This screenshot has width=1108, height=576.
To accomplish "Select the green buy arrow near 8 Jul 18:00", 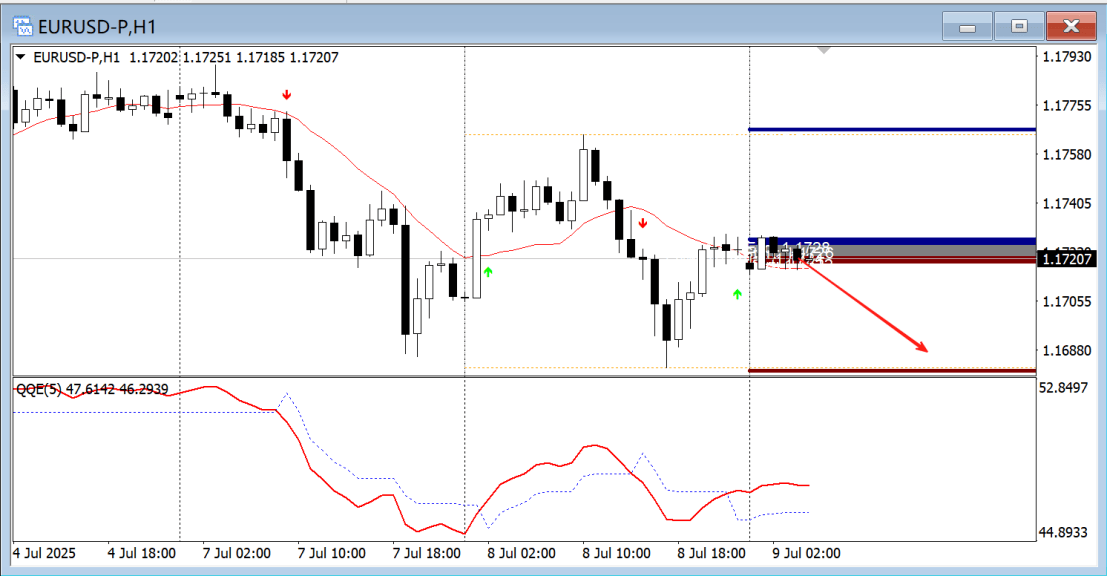I will [x=737, y=294].
